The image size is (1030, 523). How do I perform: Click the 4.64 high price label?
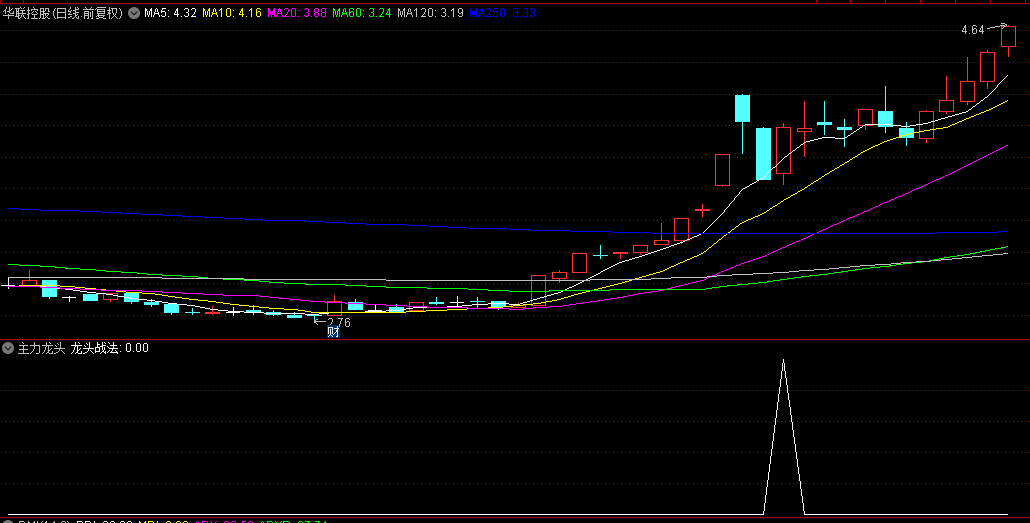(x=973, y=30)
